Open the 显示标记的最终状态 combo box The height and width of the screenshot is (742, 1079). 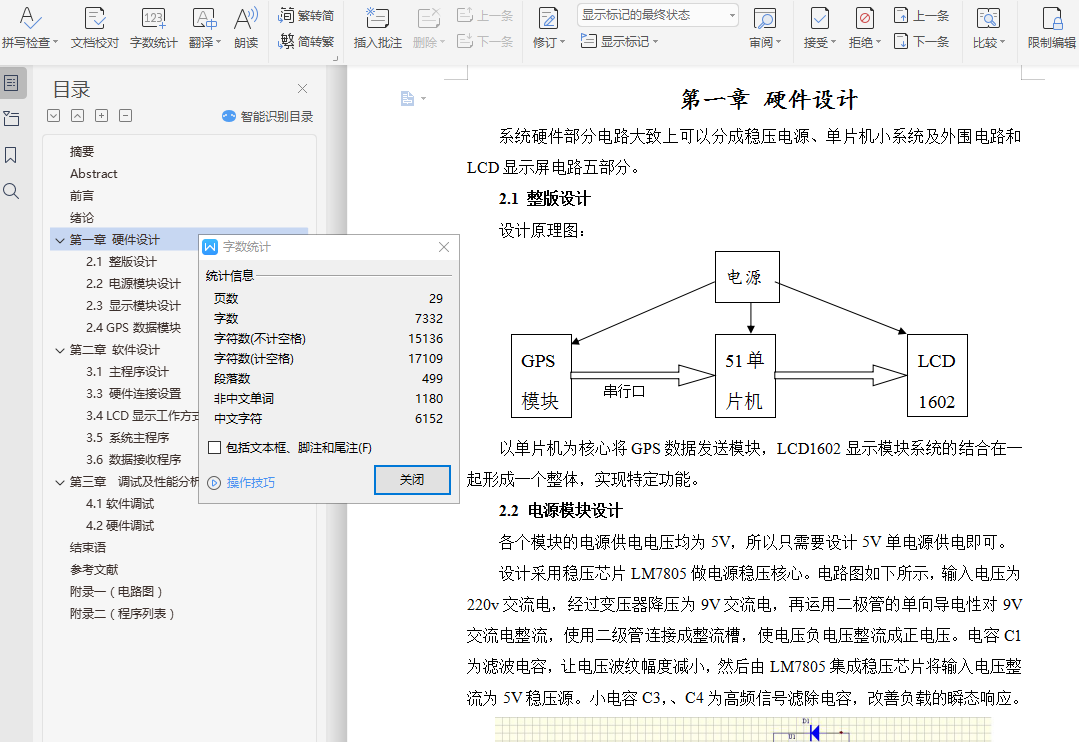[x=658, y=14]
